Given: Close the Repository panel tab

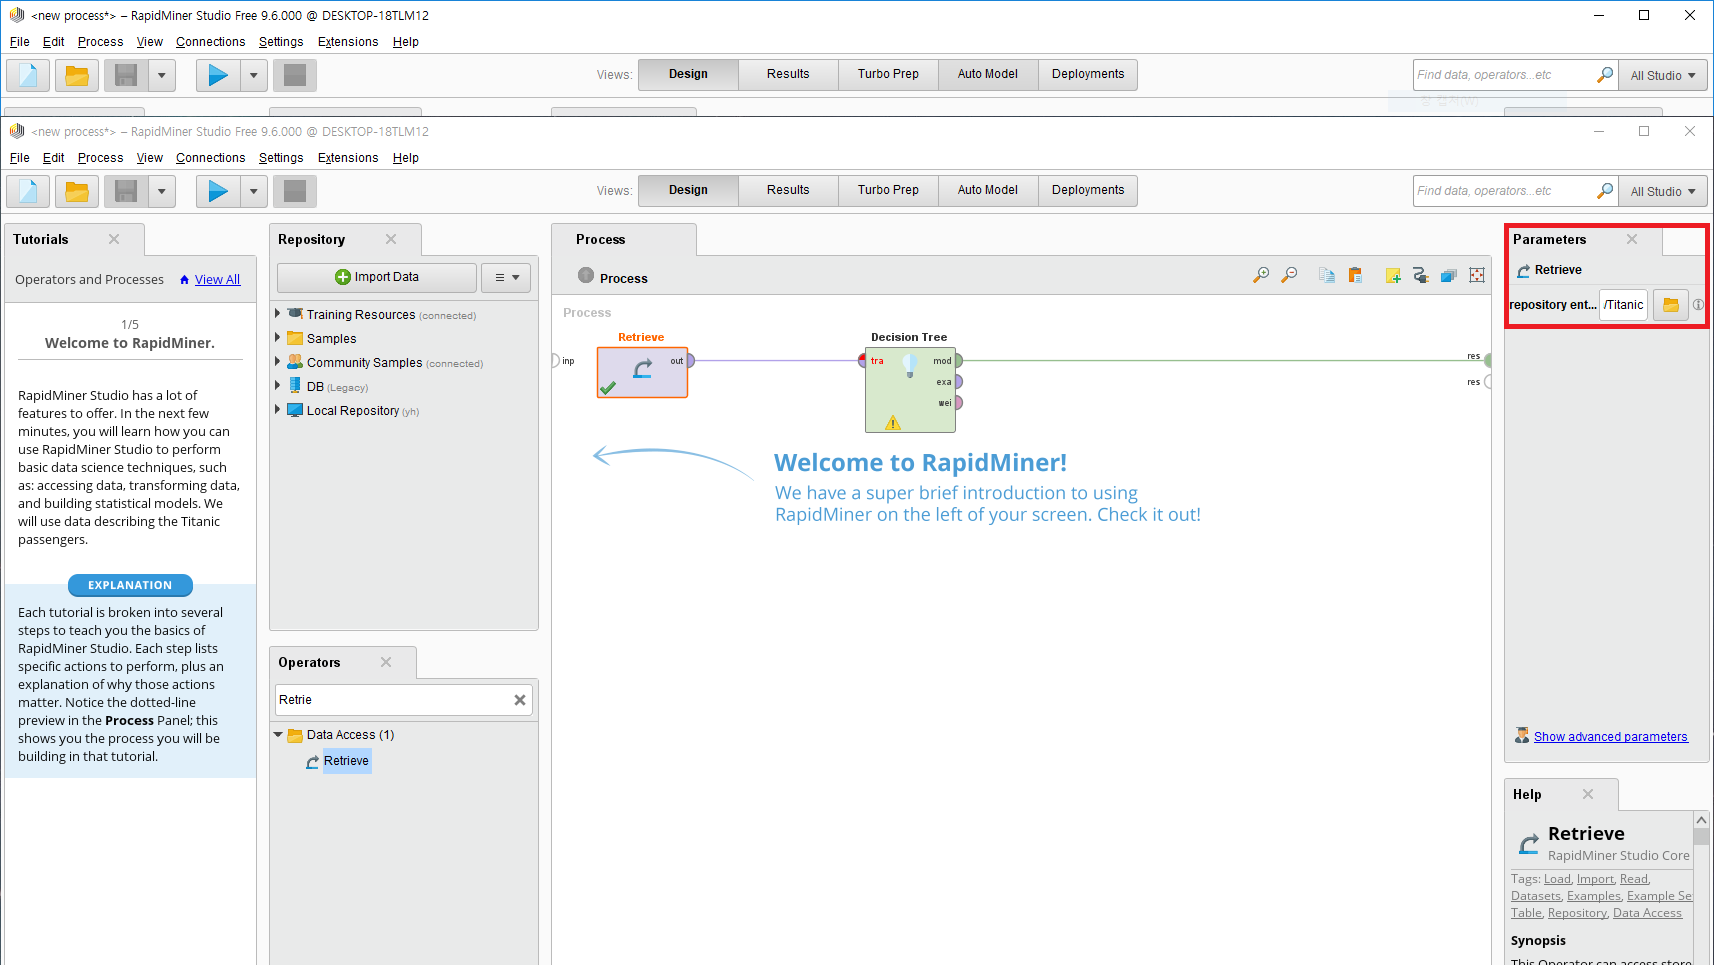Looking at the screenshot, I should pos(391,239).
